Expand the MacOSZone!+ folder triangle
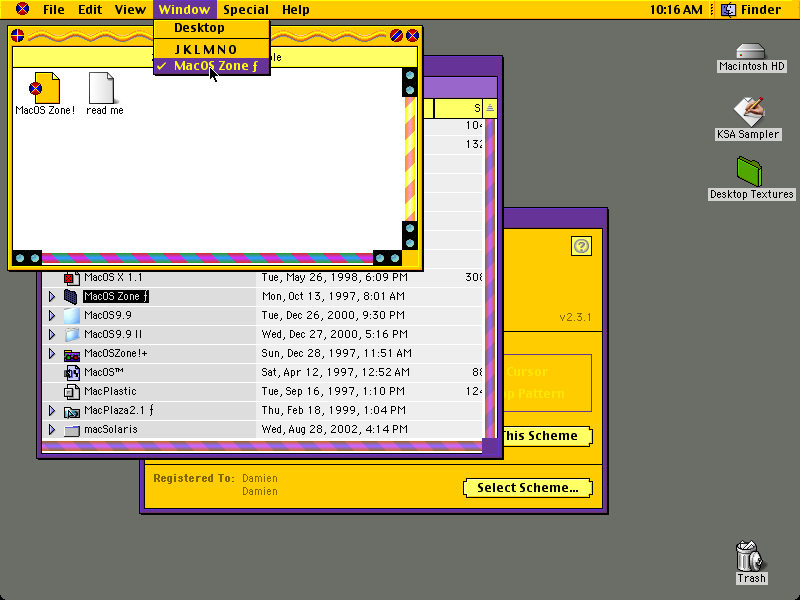Screen dimensions: 800x600 click(x=52, y=354)
